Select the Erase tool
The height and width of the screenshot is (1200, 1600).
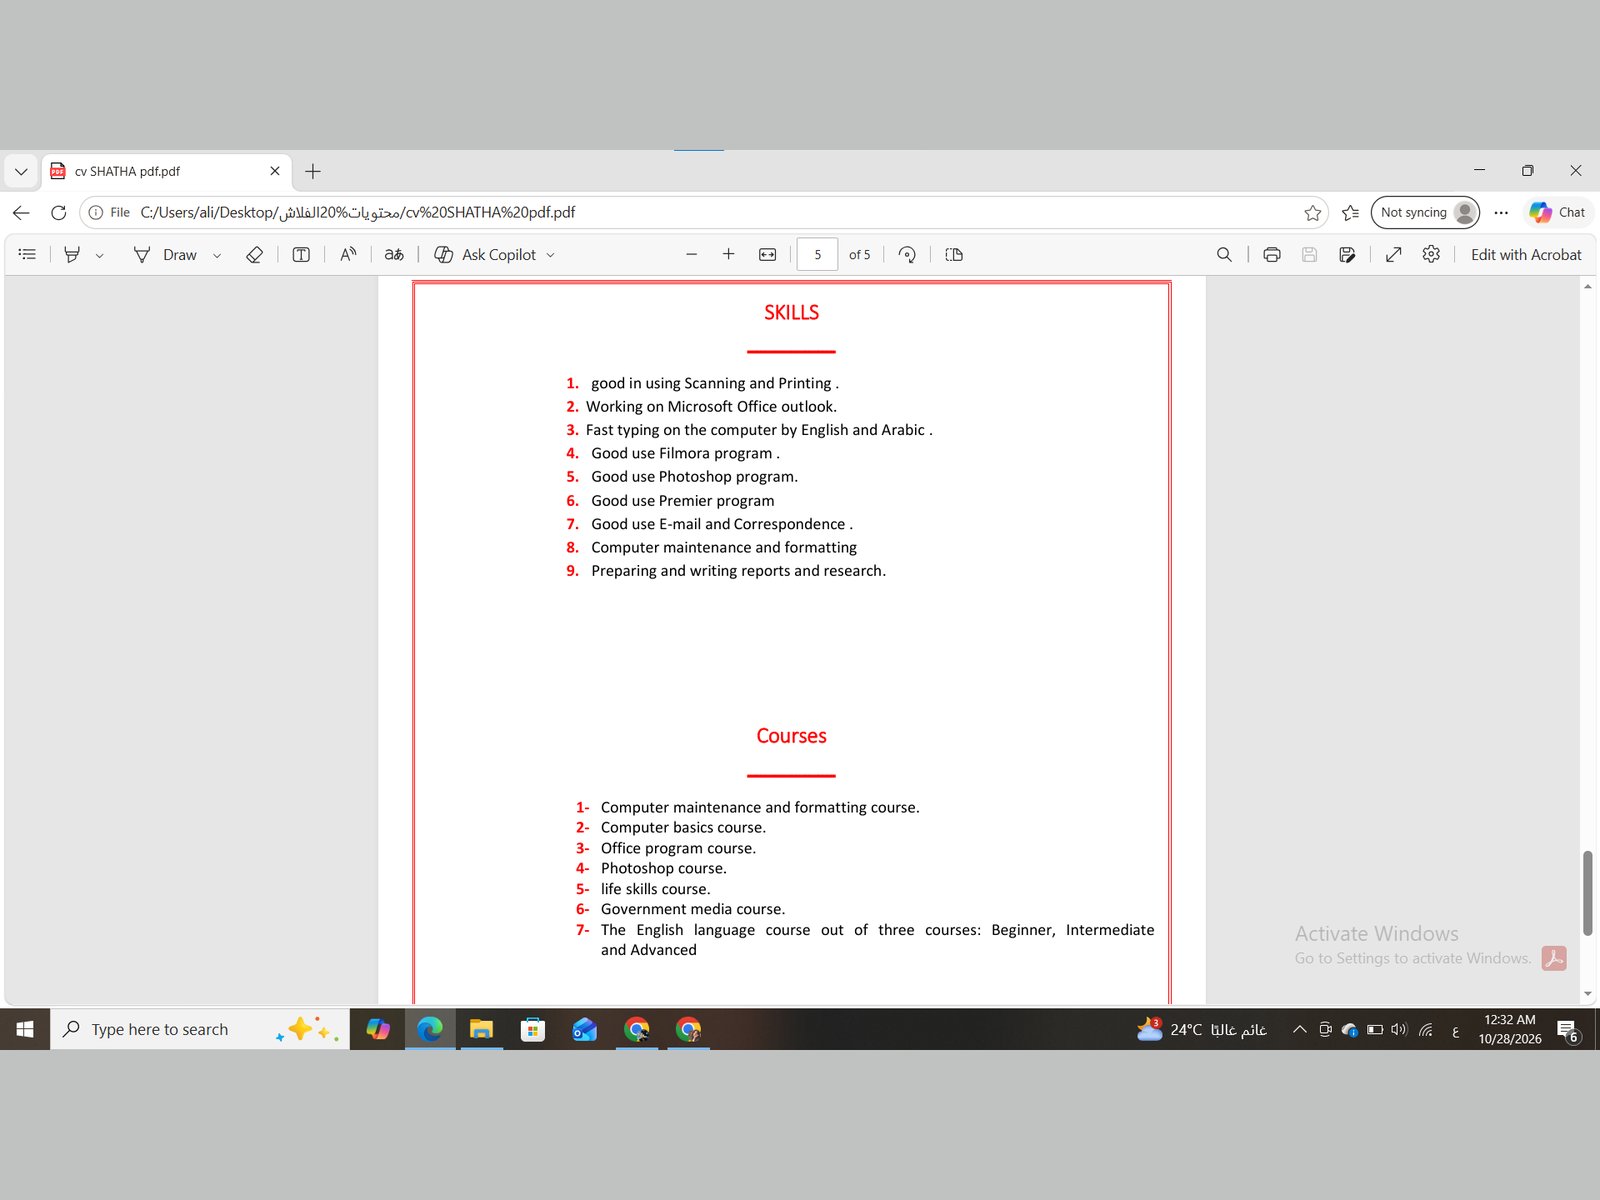[254, 255]
